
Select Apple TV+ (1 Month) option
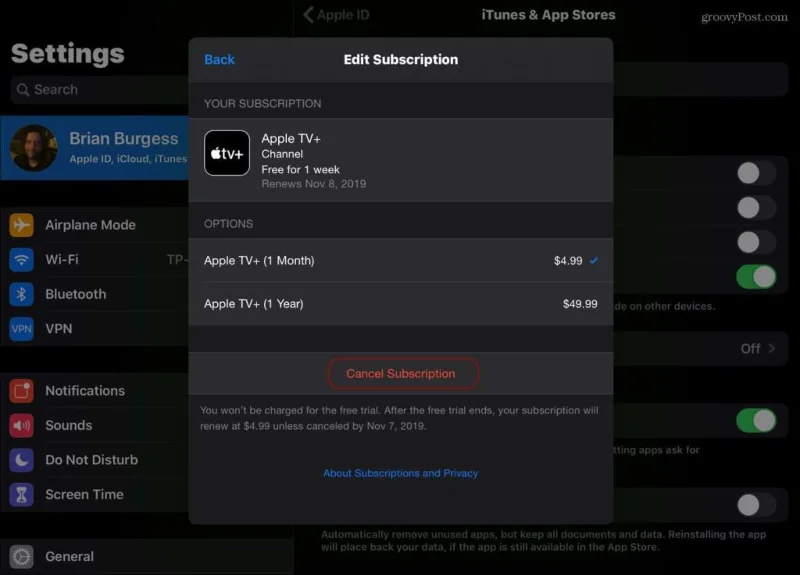pos(401,261)
